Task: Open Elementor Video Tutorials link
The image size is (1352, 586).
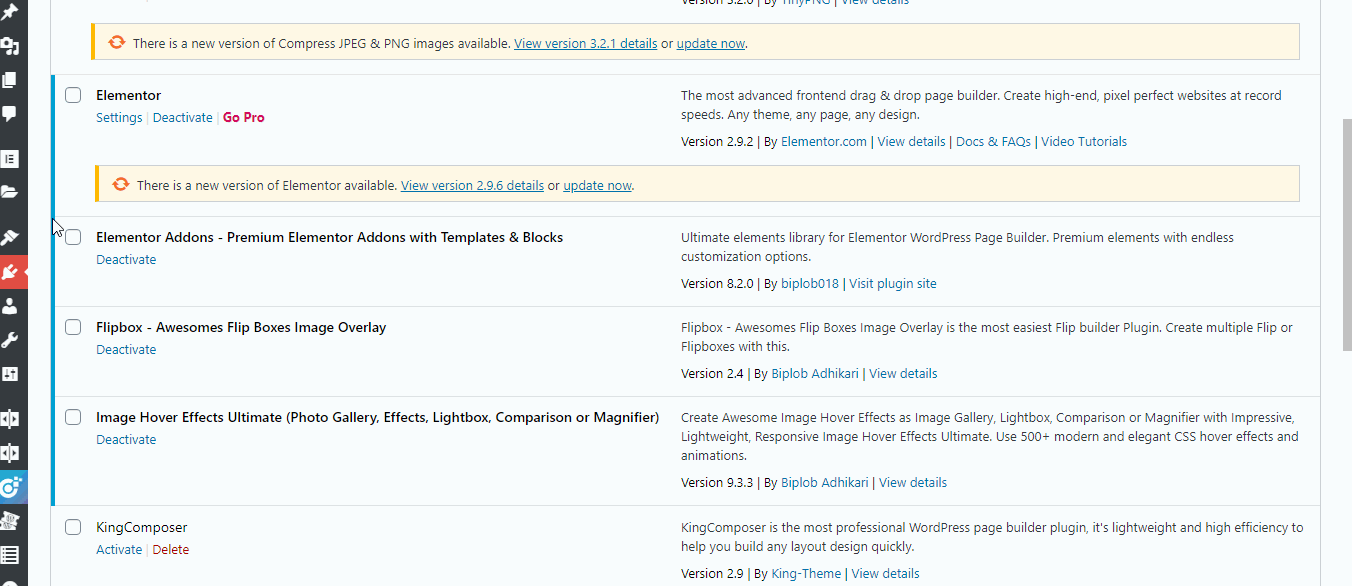Action: pos(1084,141)
